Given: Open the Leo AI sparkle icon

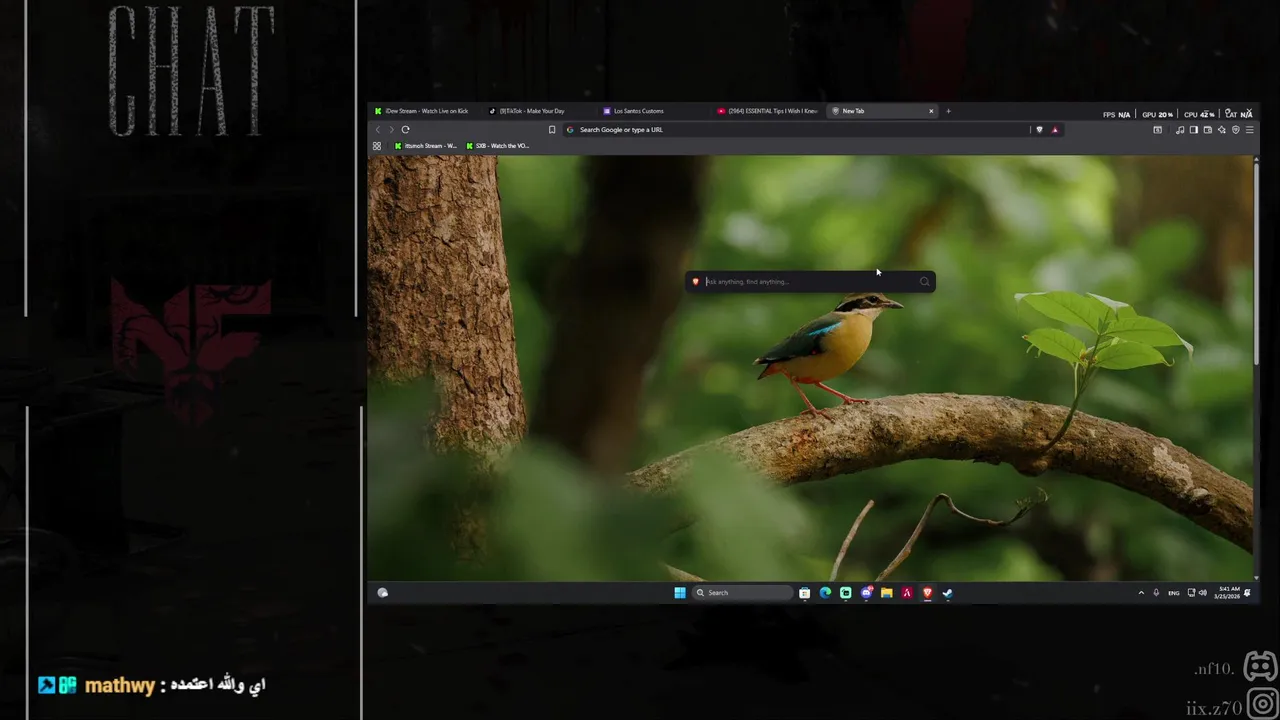Looking at the screenshot, I should point(1221,130).
